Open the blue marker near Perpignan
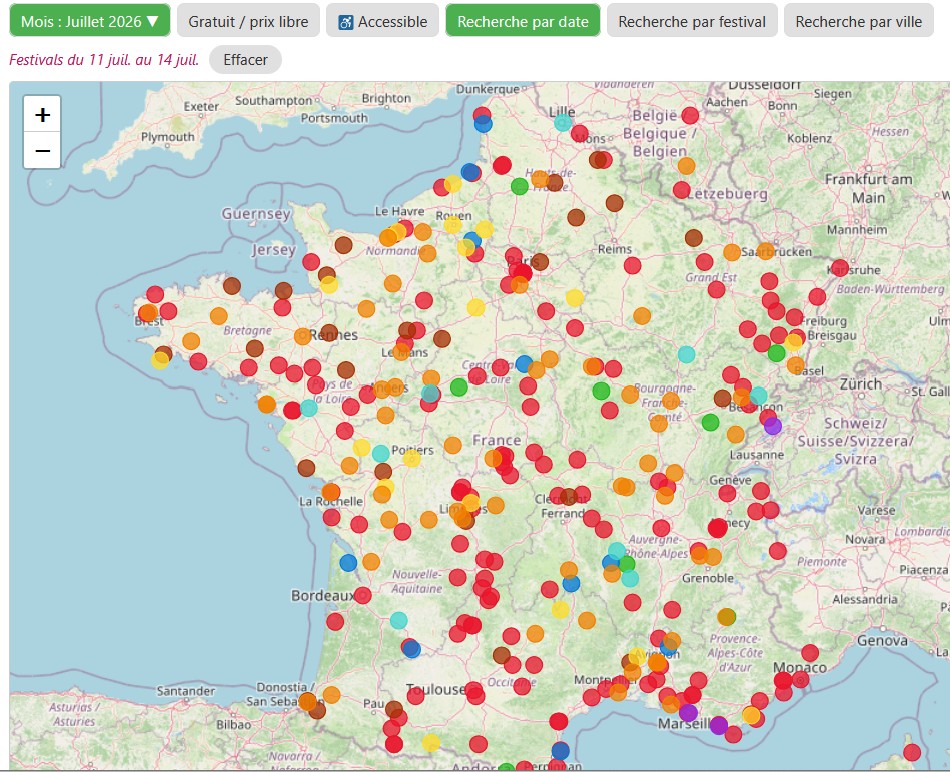The height and width of the screenshot is (772, 950). tap(560, 751)
